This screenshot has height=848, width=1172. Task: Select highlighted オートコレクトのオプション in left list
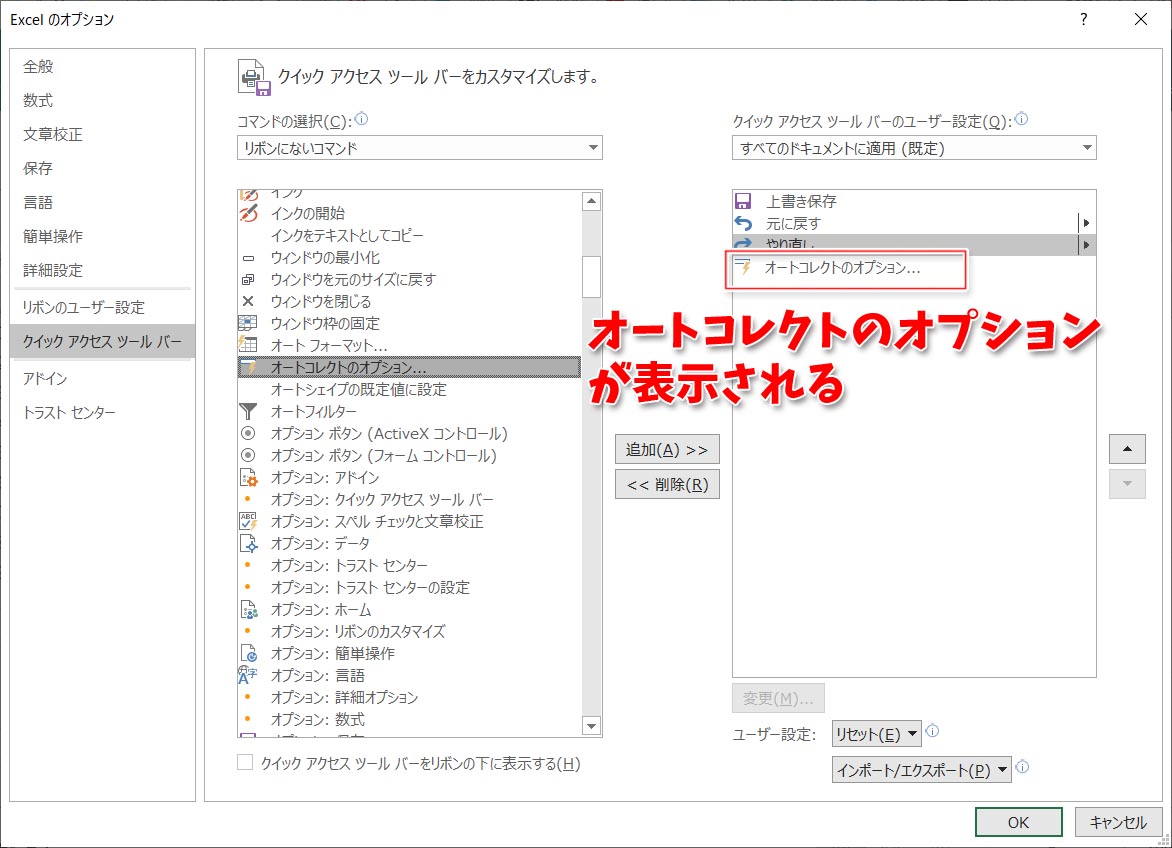coord(409,367)
